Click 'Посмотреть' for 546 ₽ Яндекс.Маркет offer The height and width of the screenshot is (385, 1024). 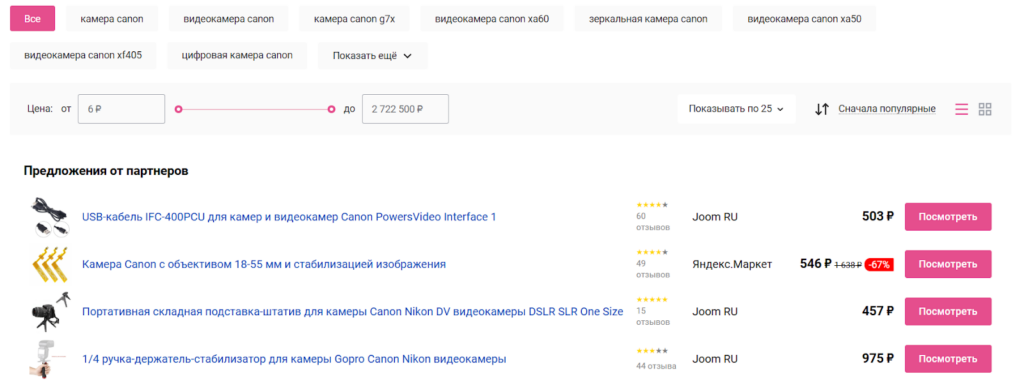click(x=948, y=264)
